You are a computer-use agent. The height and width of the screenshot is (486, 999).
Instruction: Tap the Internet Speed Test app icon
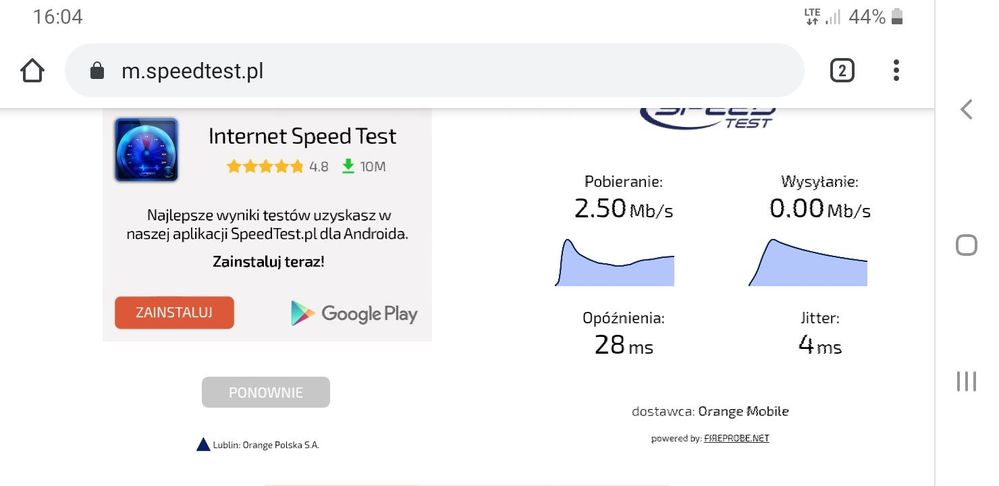[146, 150]
